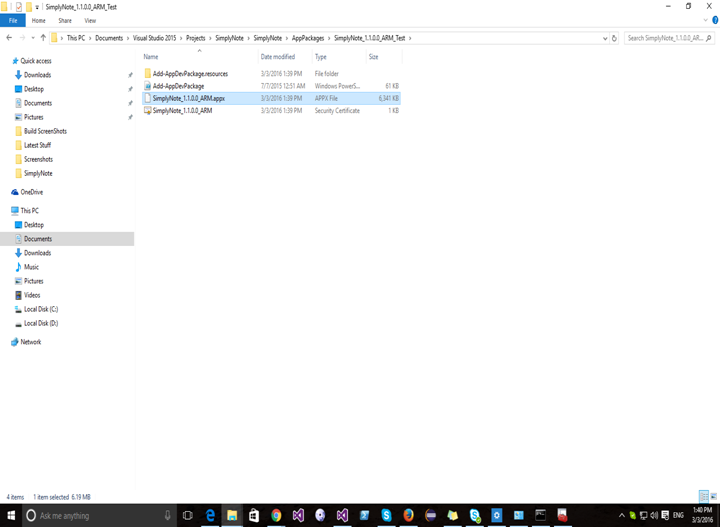Launch Google Chrome from taskbar
This screenshot has height=527, width=720.
[276, 516]
